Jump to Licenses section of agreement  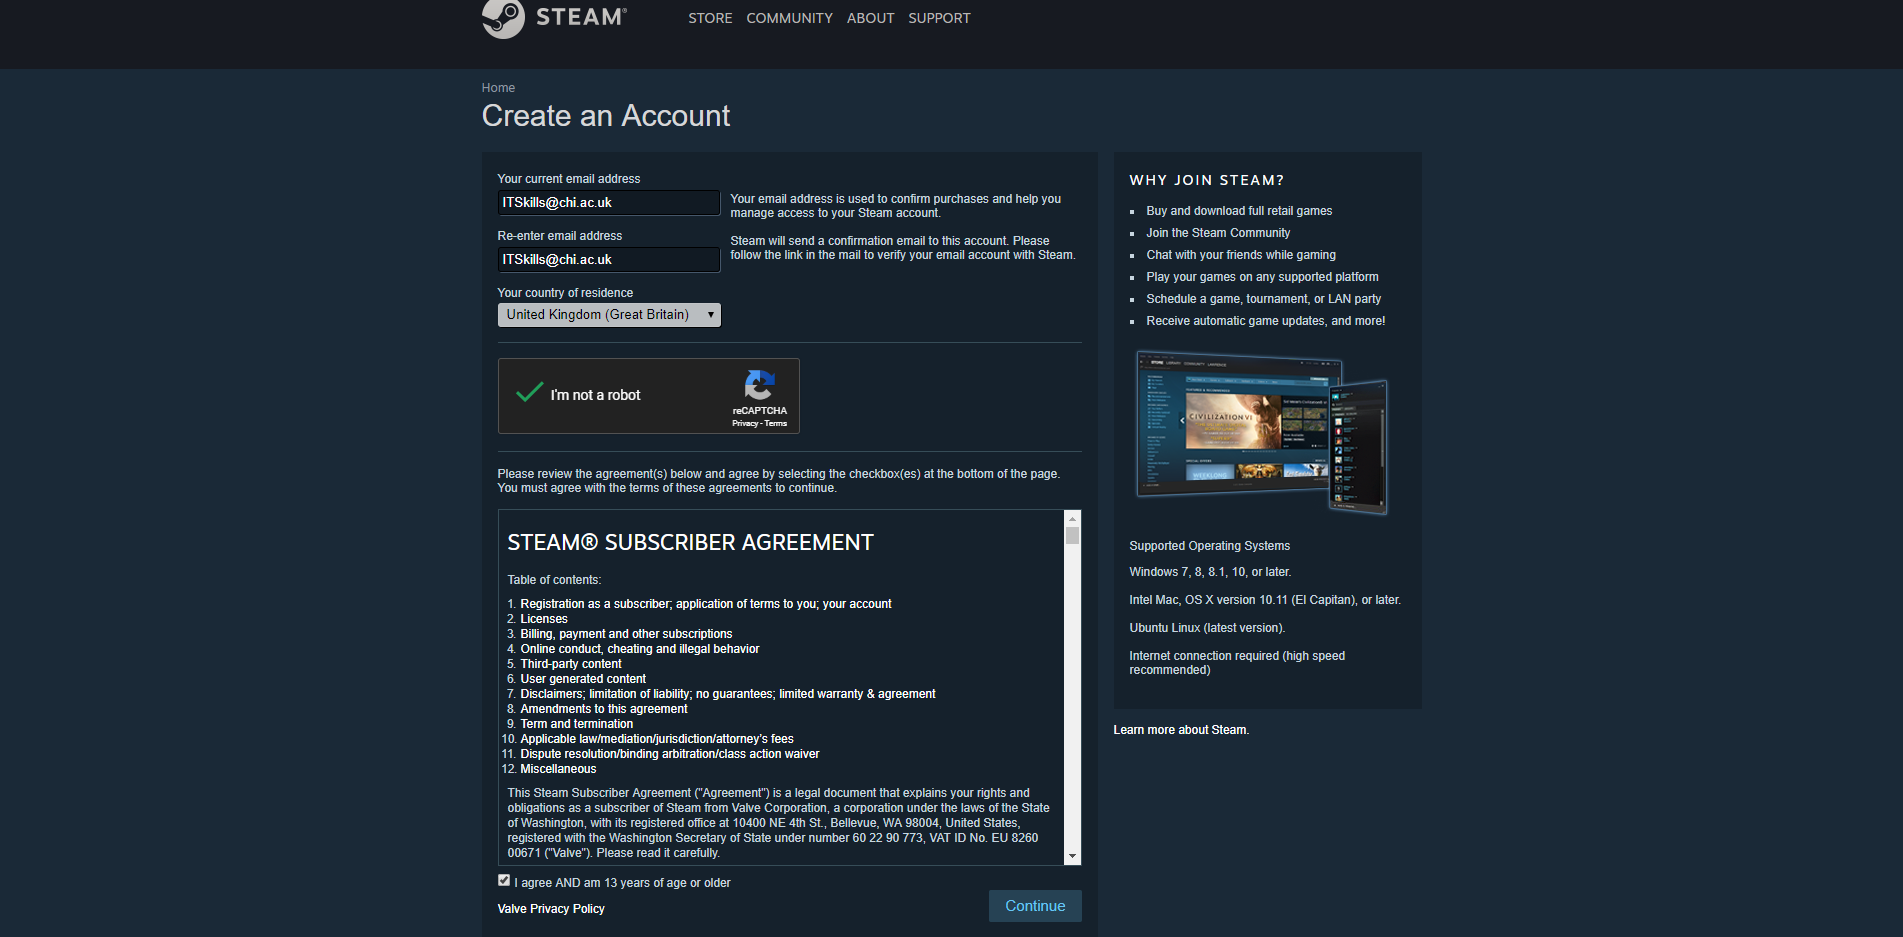[544, 619]
